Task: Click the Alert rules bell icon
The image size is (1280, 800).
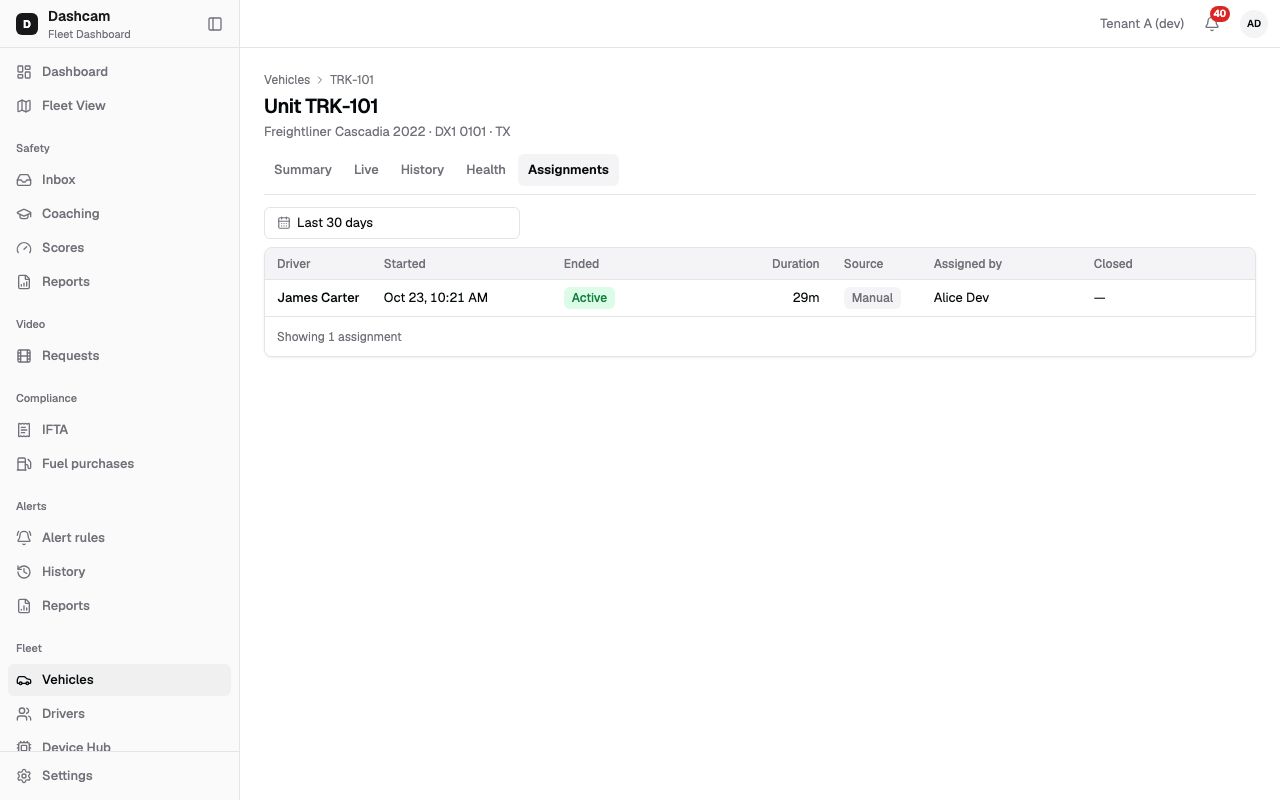Action: 24,538
